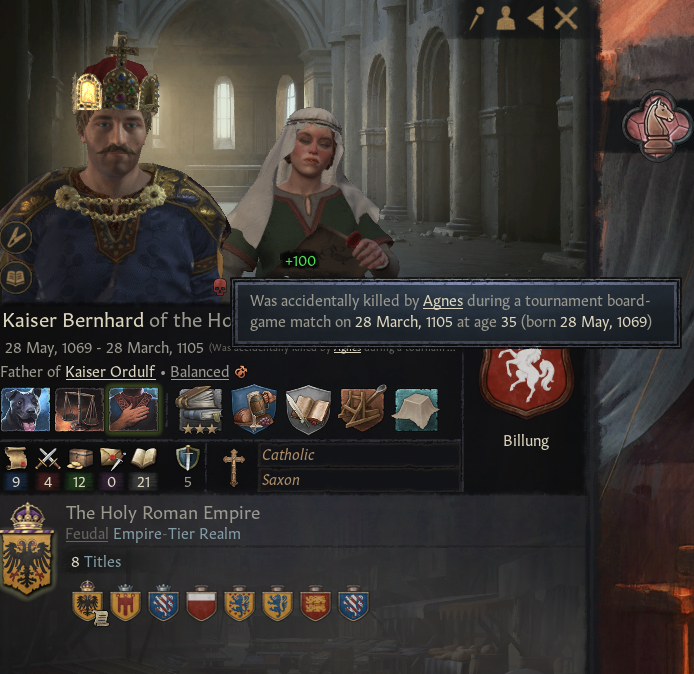Click the stacked books education trait icon
This screenshot has height=674, width=694.
[199, 409]
